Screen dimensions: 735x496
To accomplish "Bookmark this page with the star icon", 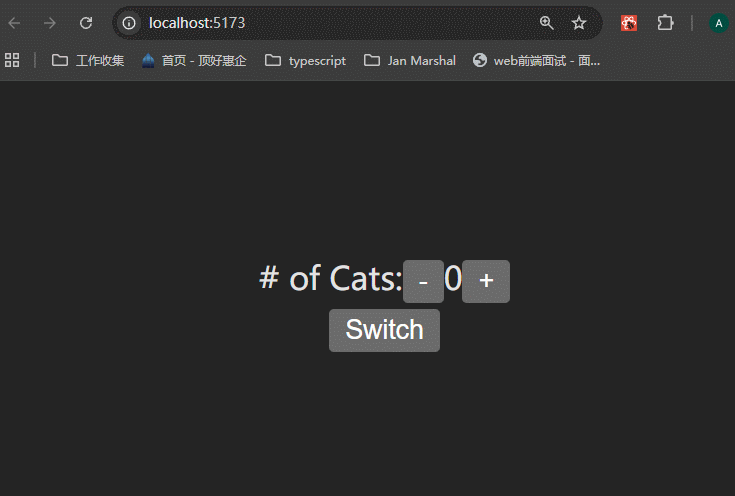I will click(x=579, y=23).
